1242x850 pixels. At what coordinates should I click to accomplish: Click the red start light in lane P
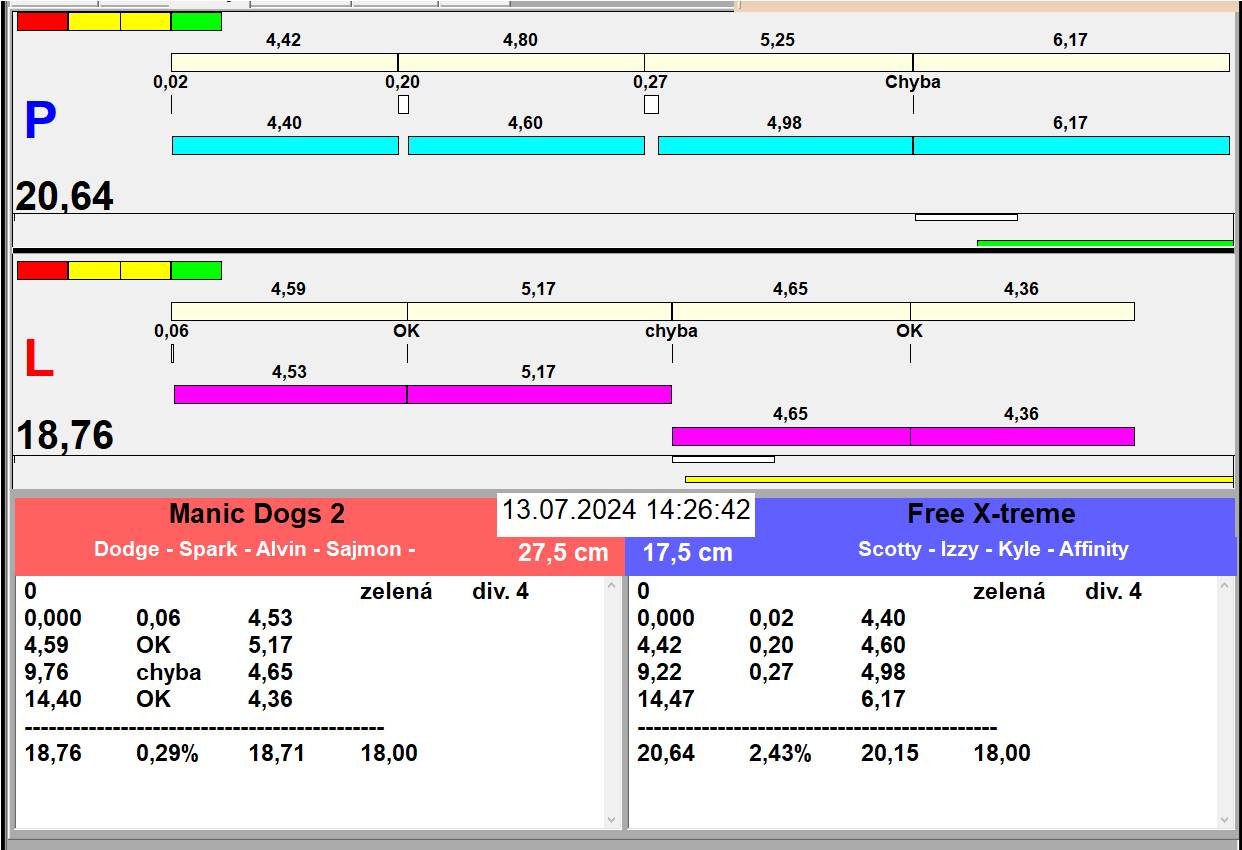point(42,21)
